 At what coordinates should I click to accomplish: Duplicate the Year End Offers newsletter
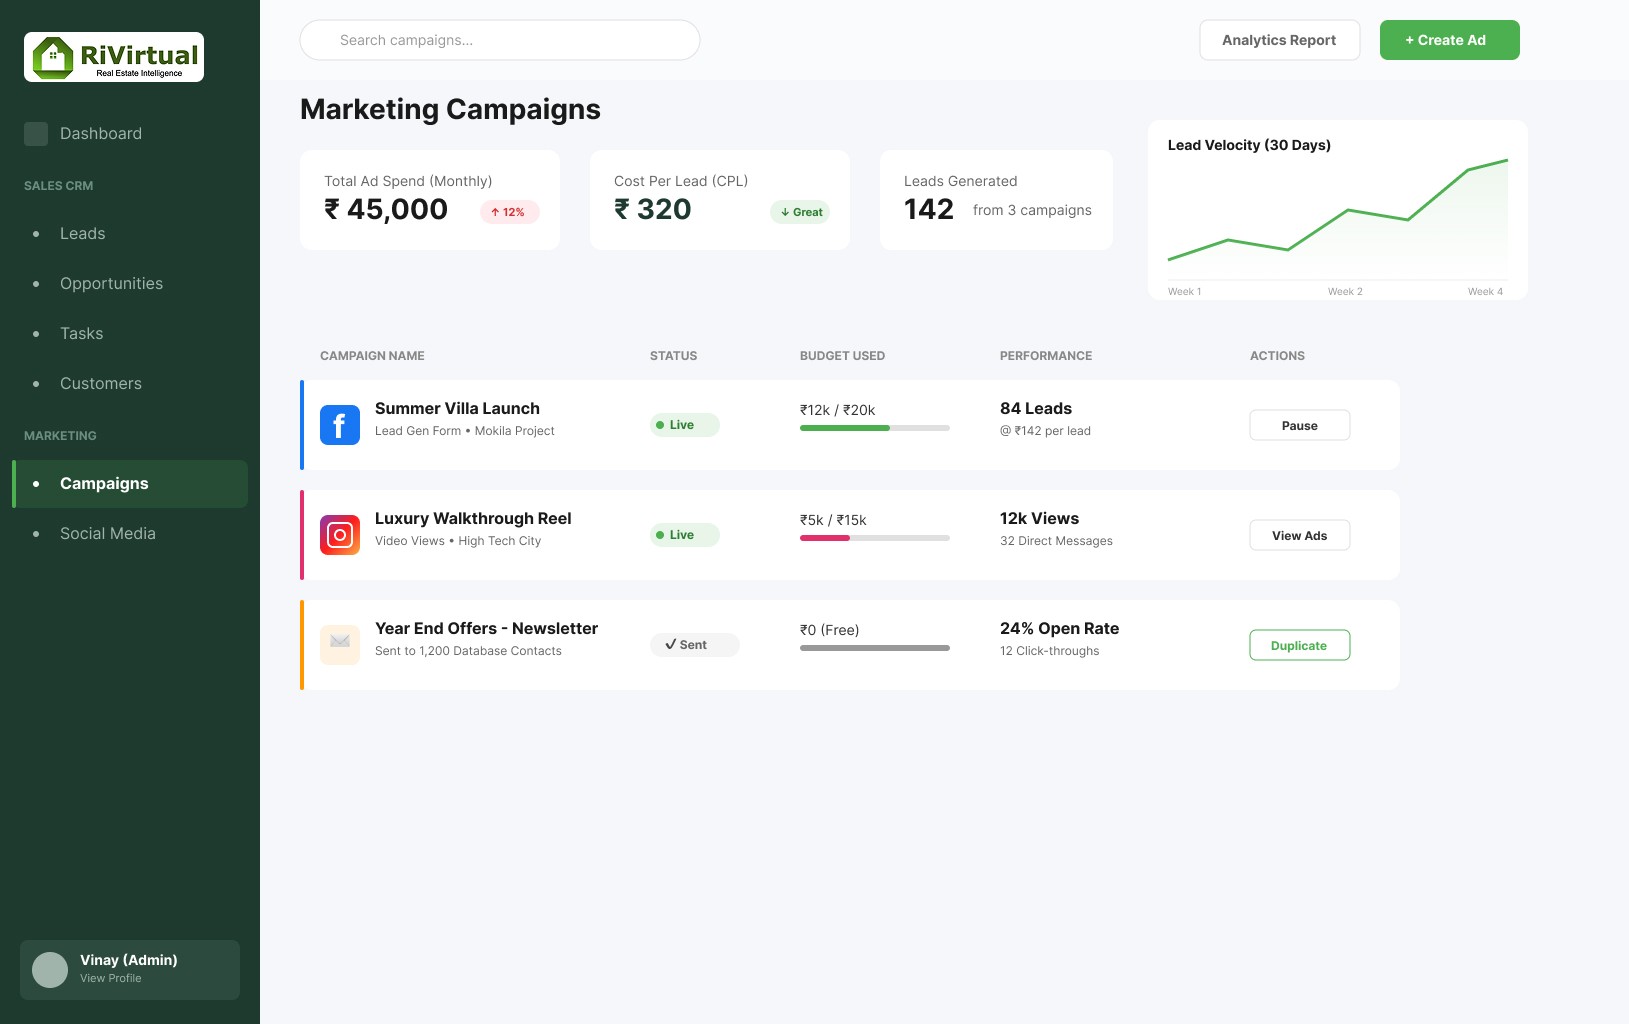pyautogui.click(x=1300, y=645)
